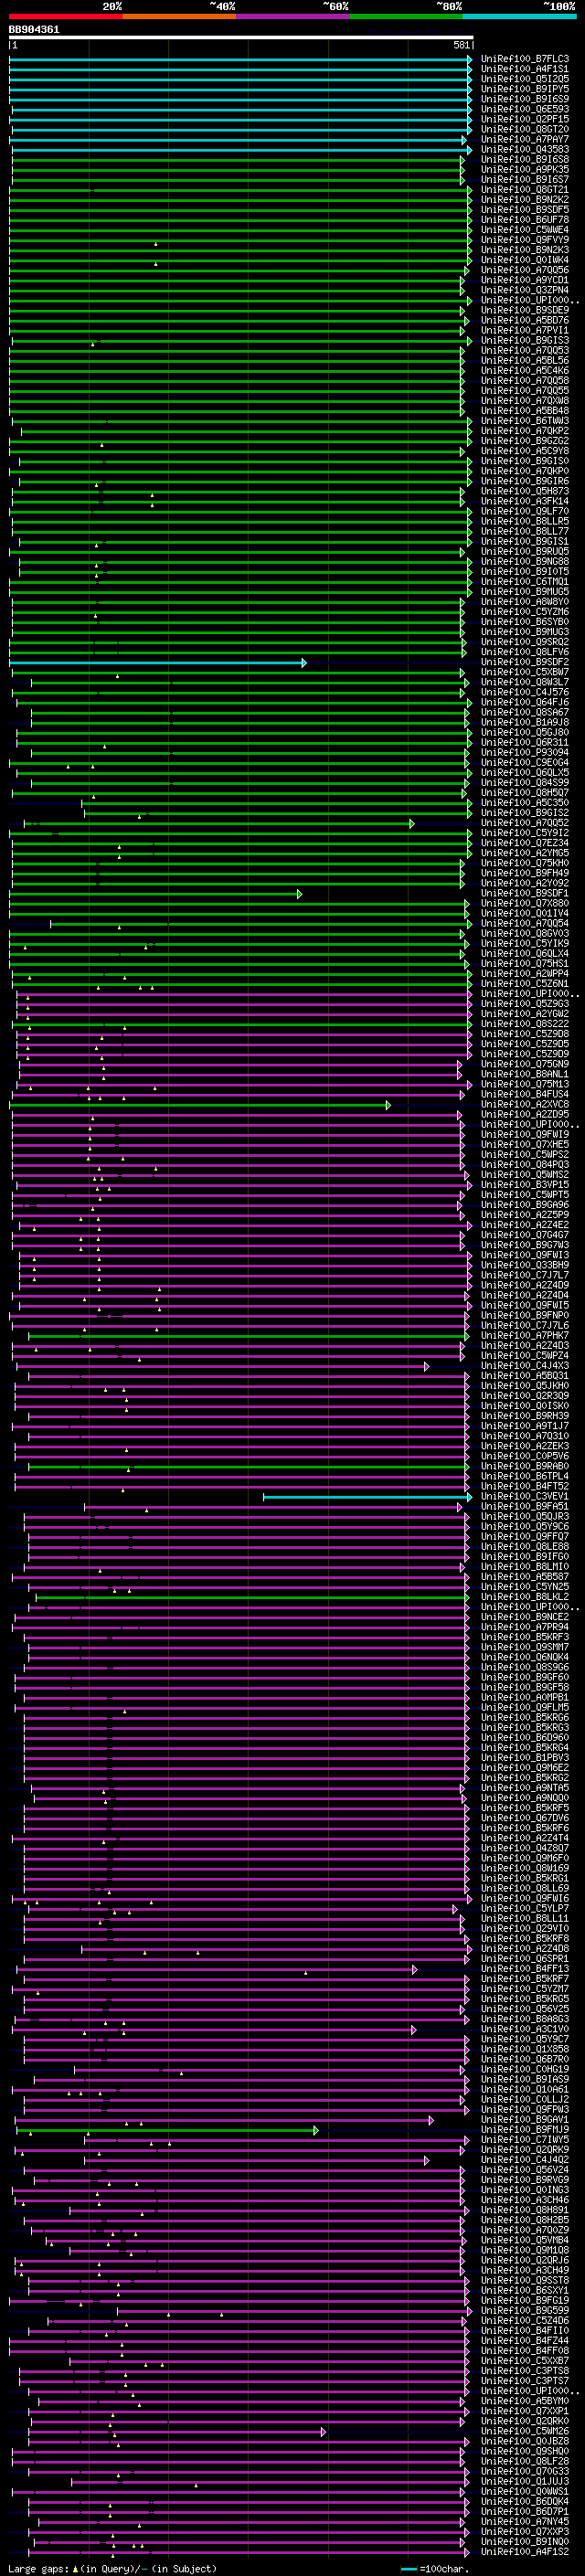Pick the UniRef100_A7QXW8 hit label

[x=525, y=401]
